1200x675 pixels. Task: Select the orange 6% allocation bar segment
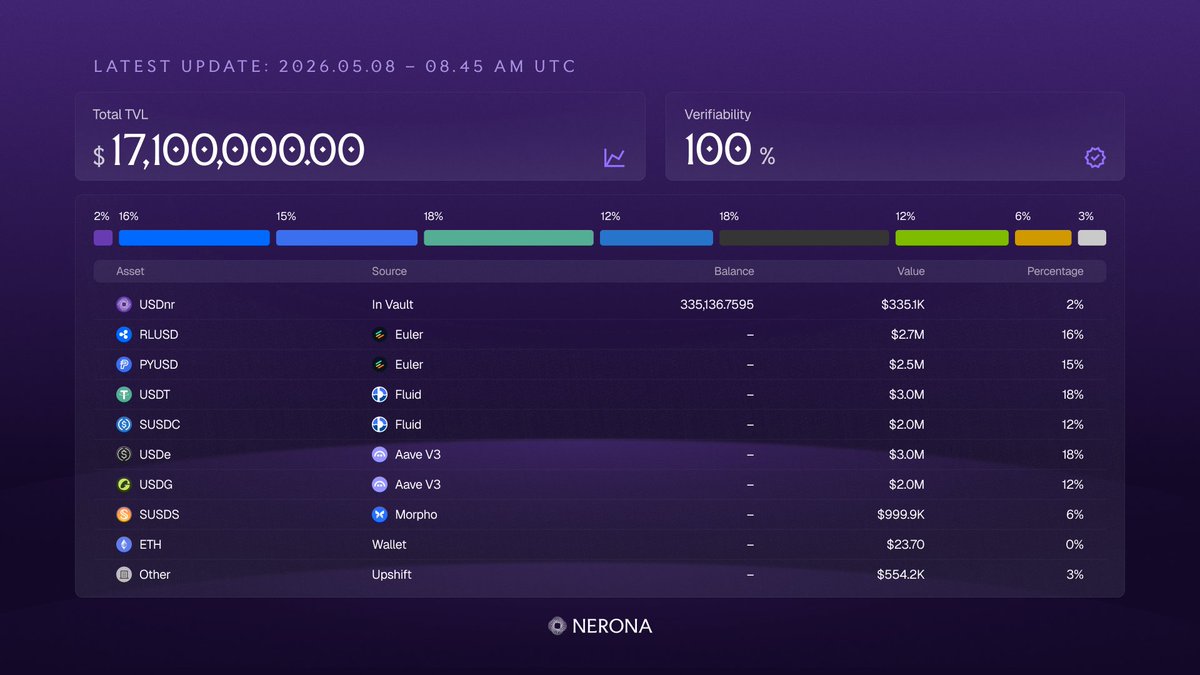coord(1043,238)
